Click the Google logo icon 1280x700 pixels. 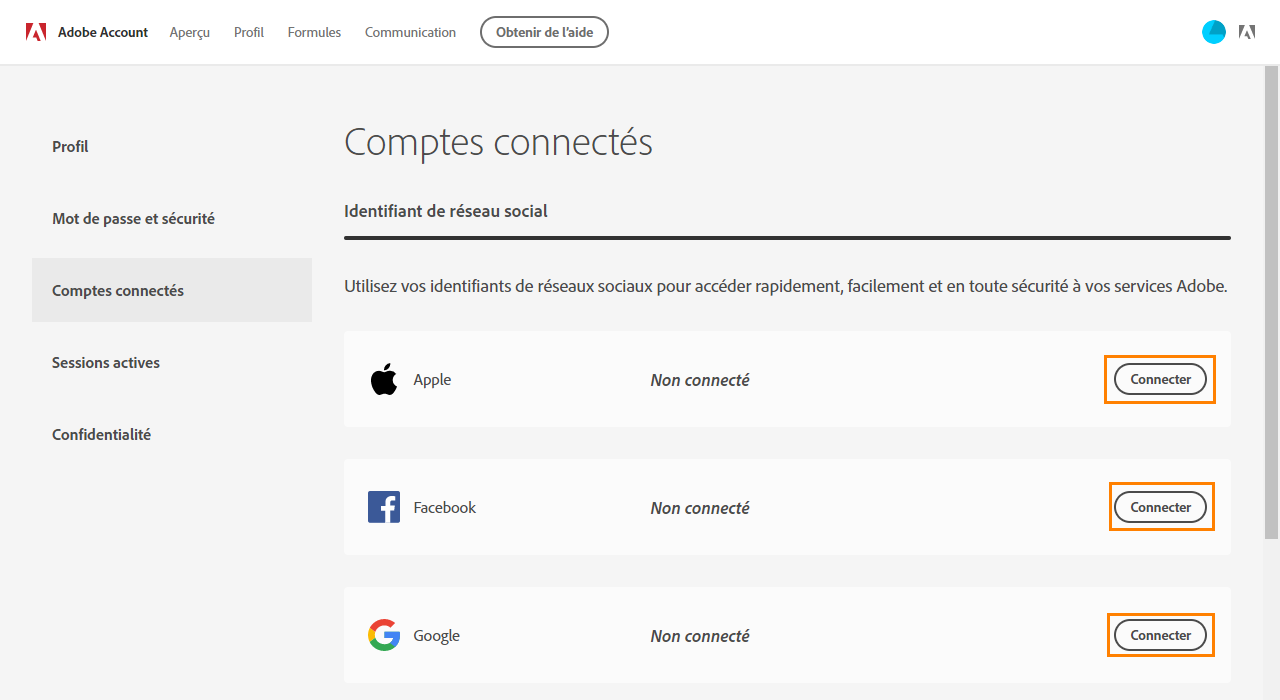pyautogui.click(x=384, y=636)
